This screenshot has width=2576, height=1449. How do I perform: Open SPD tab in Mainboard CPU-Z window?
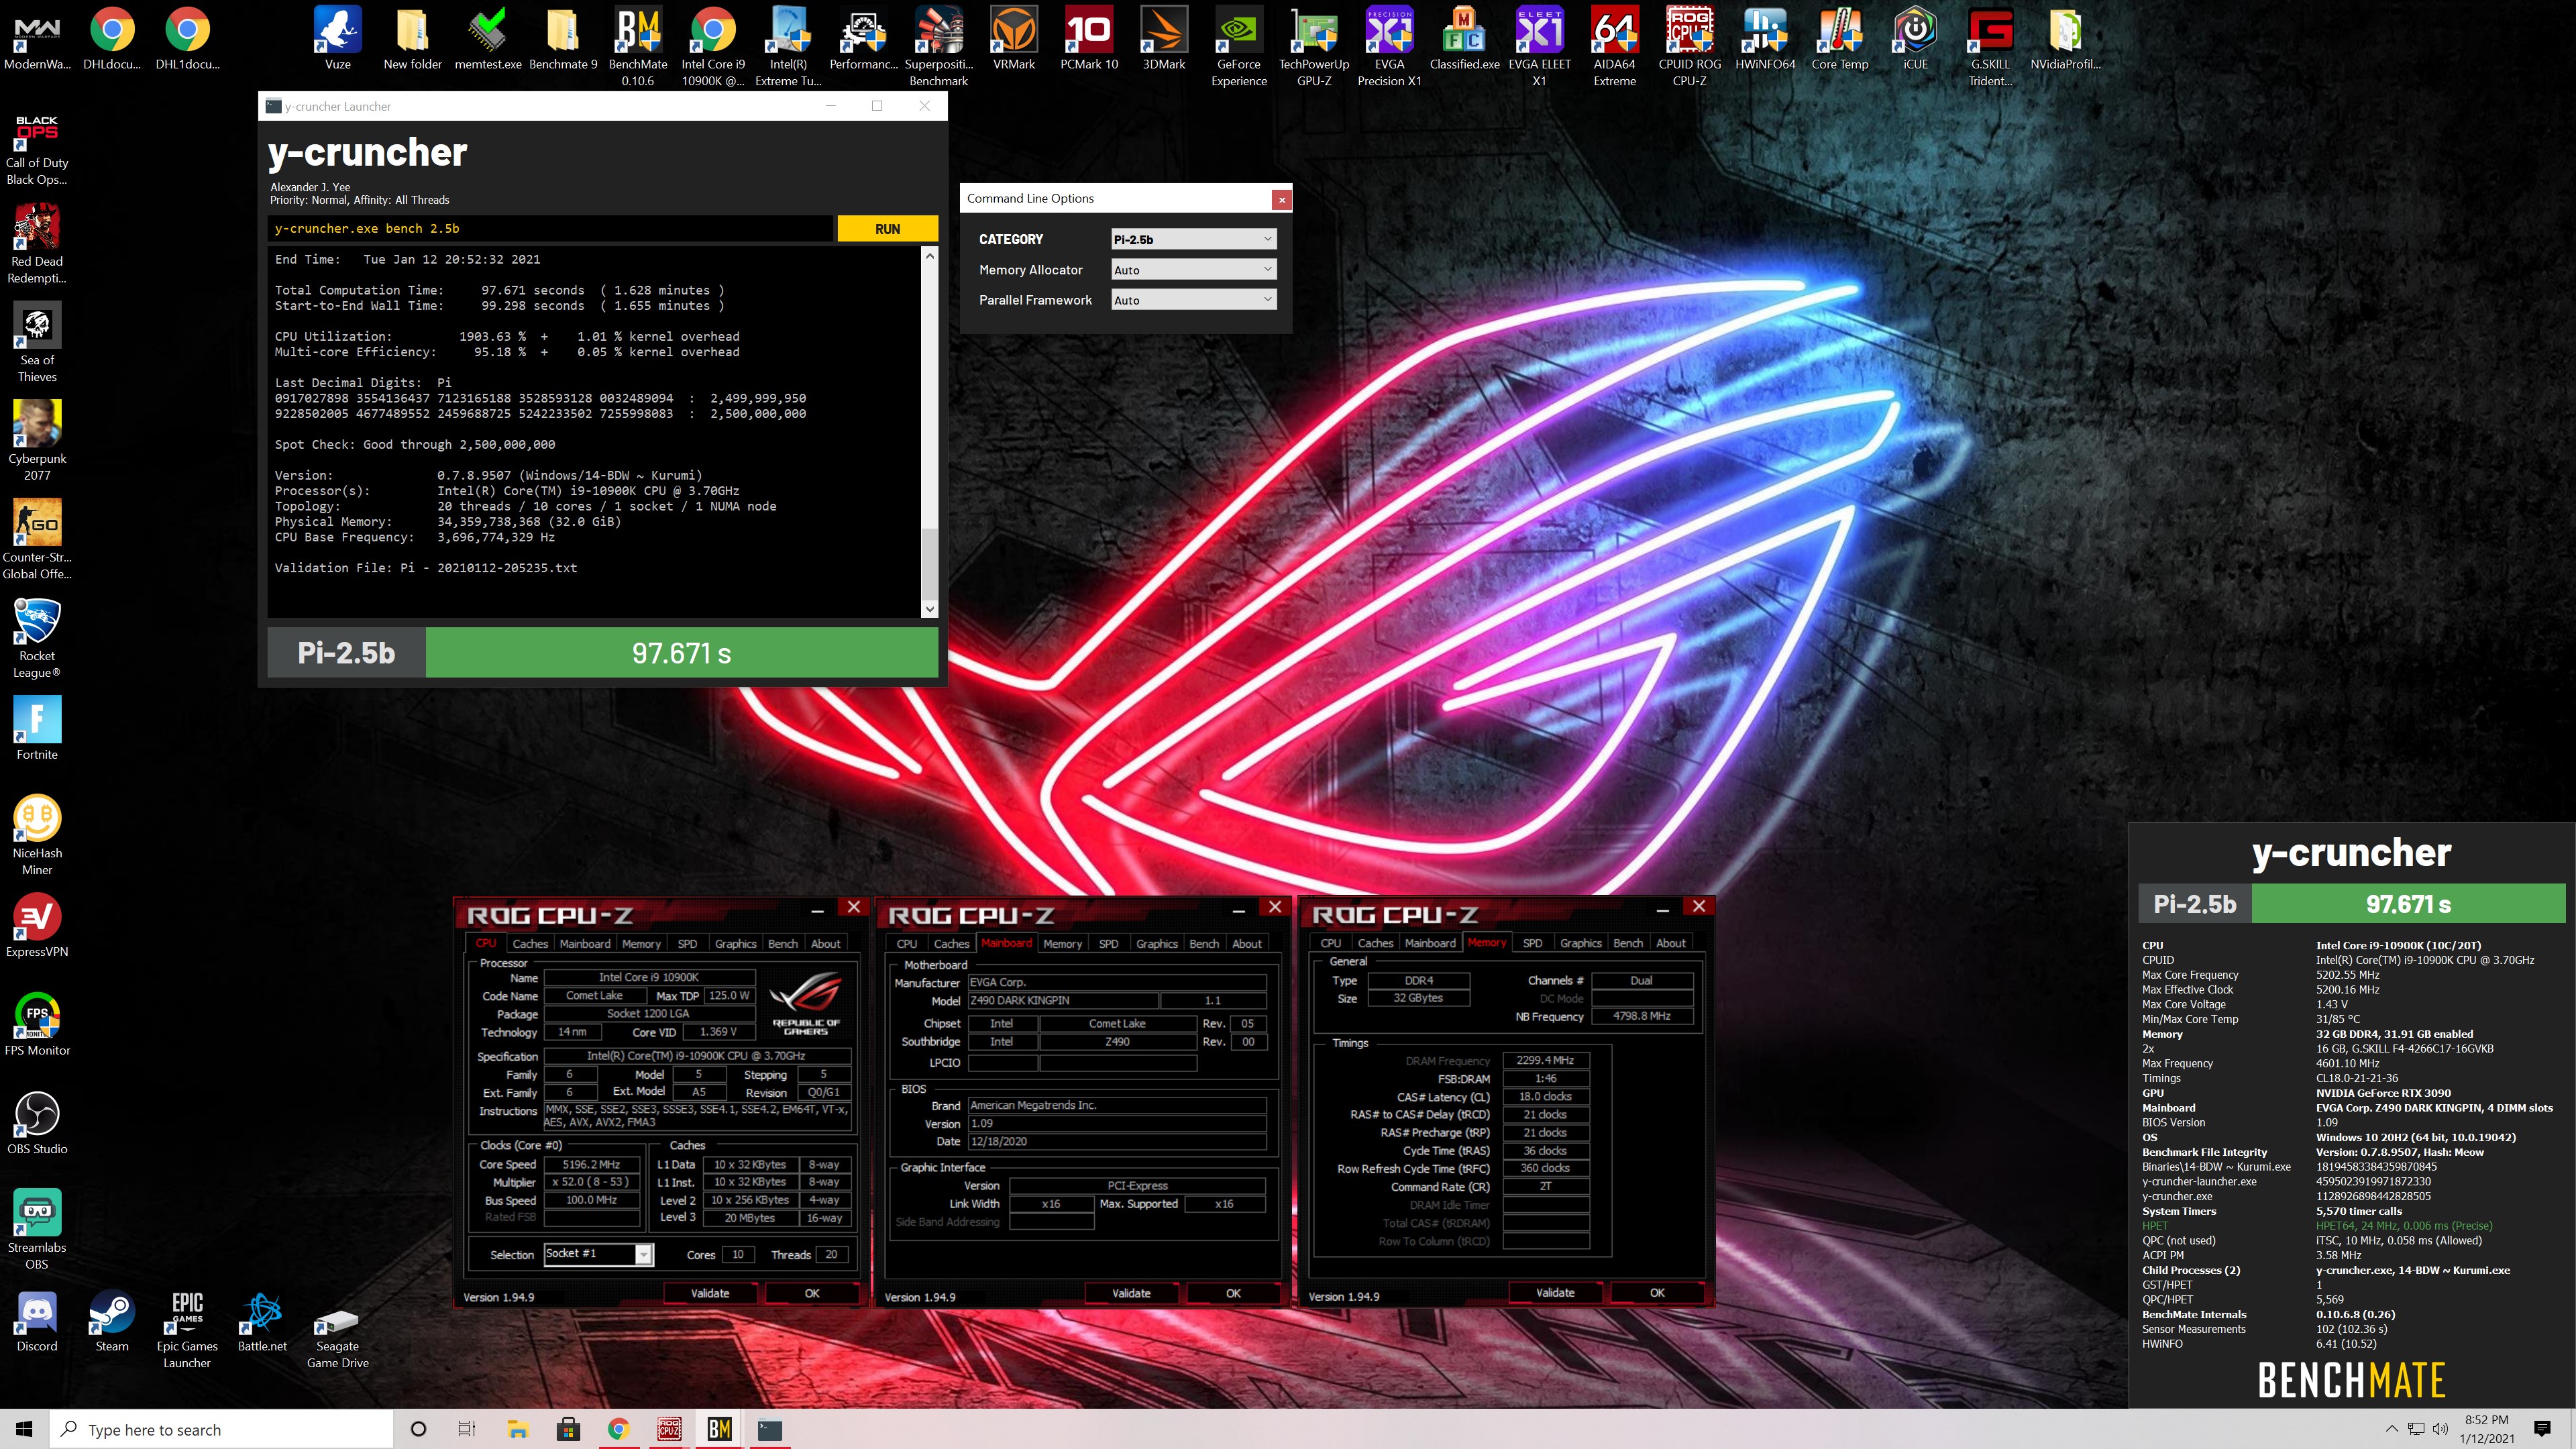[x=1108, y=943]
